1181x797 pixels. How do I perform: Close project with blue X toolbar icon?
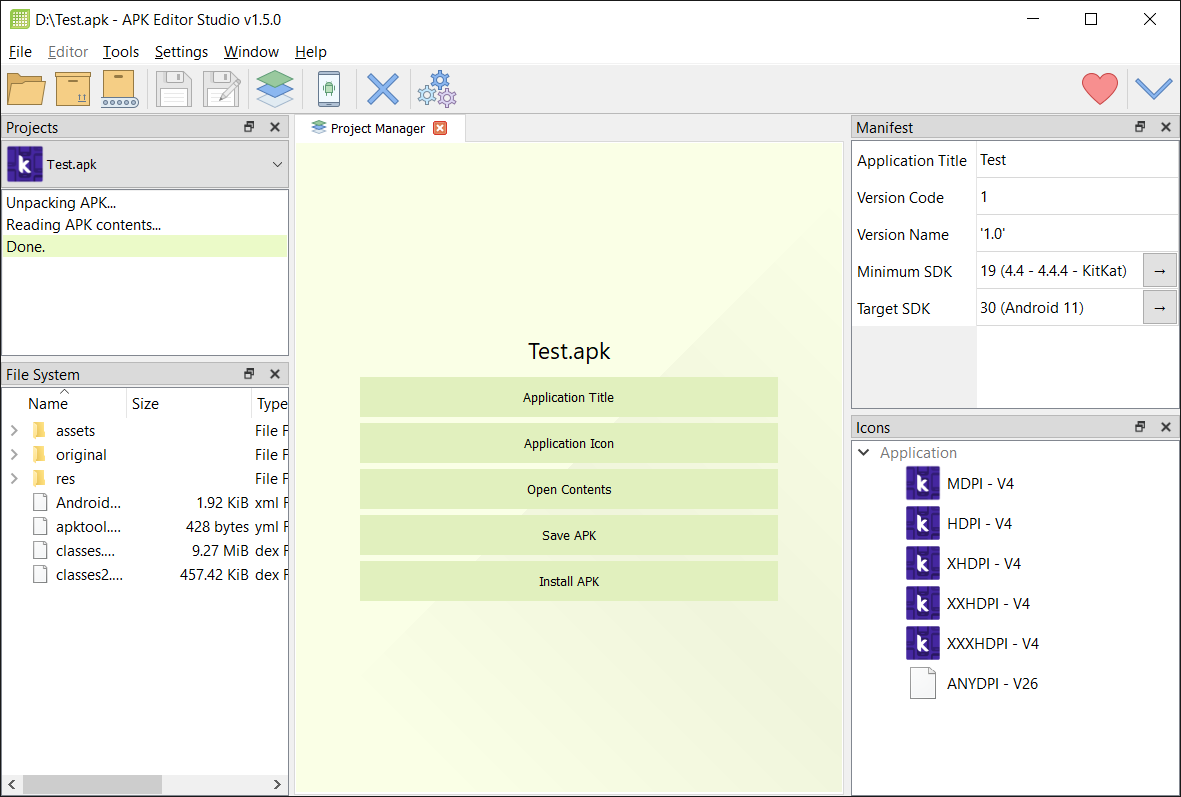coord(383,89)
